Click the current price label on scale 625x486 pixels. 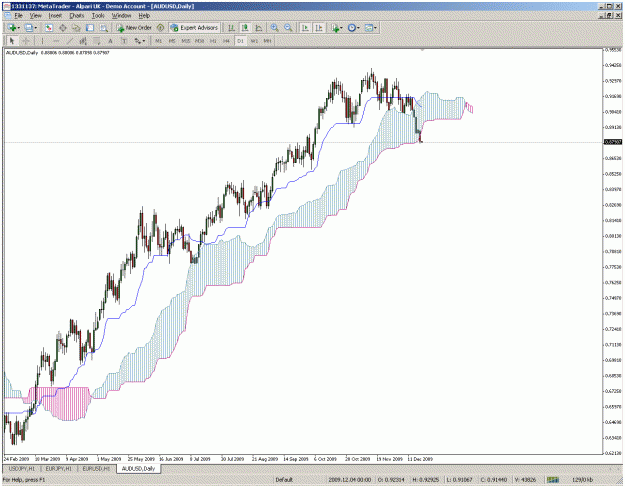point(613,142)
